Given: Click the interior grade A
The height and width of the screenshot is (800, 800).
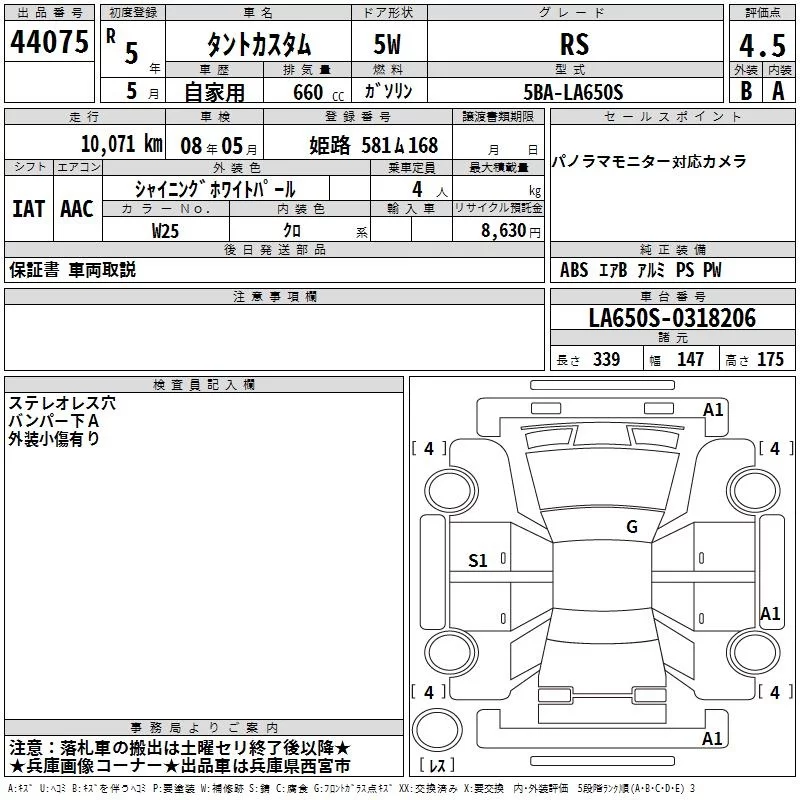Looking at the screenshot, I should point(778,91).
